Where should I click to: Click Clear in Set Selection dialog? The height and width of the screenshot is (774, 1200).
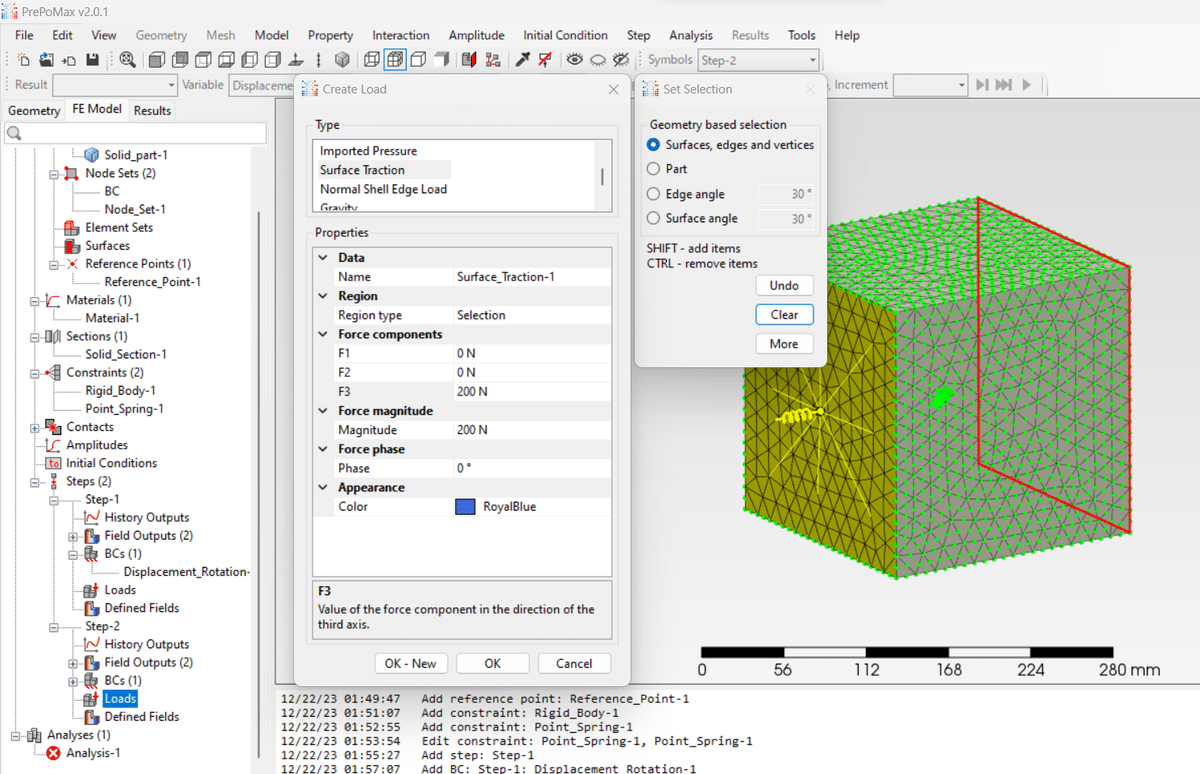pos(784,314)
